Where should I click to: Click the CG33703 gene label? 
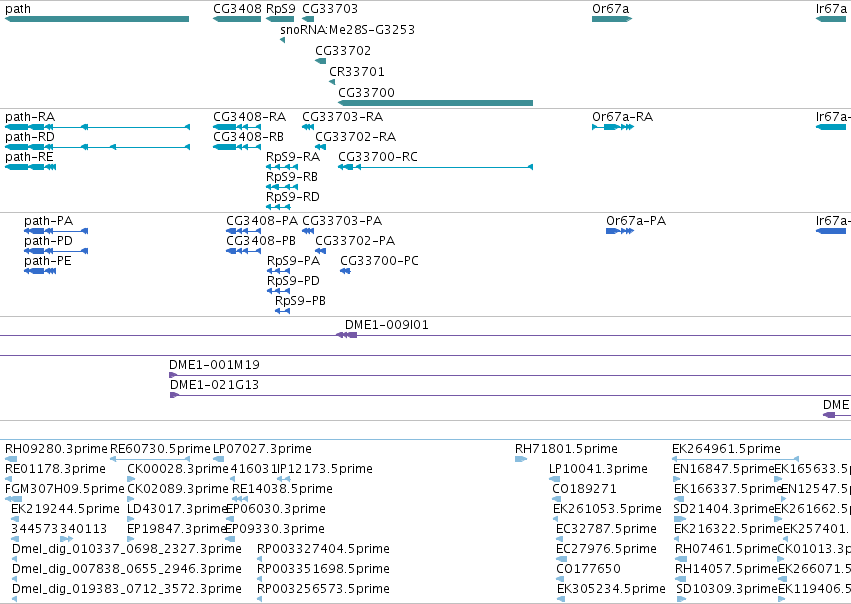(x=330, y=9)
